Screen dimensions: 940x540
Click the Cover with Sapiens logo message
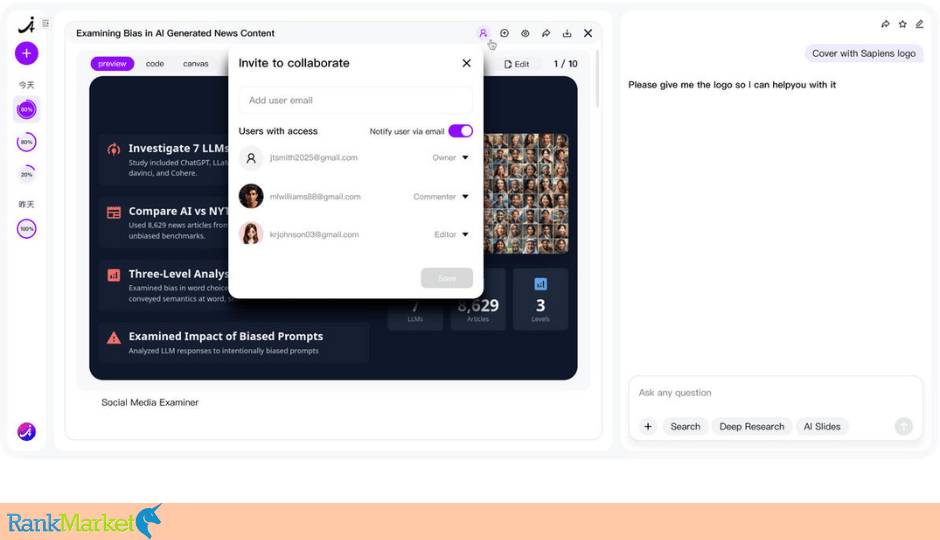(864, 53)
